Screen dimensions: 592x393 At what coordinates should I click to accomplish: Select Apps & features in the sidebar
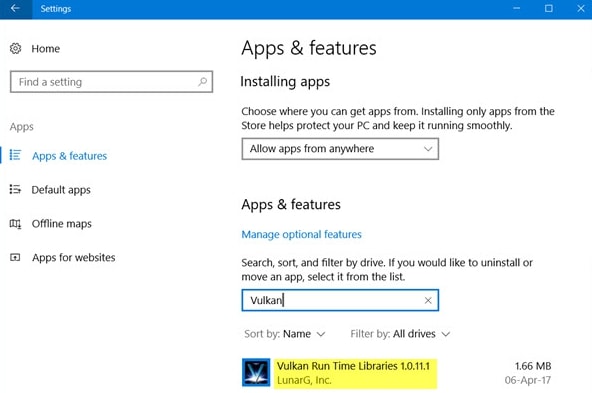pyautogui.click(x=69, y=156)
